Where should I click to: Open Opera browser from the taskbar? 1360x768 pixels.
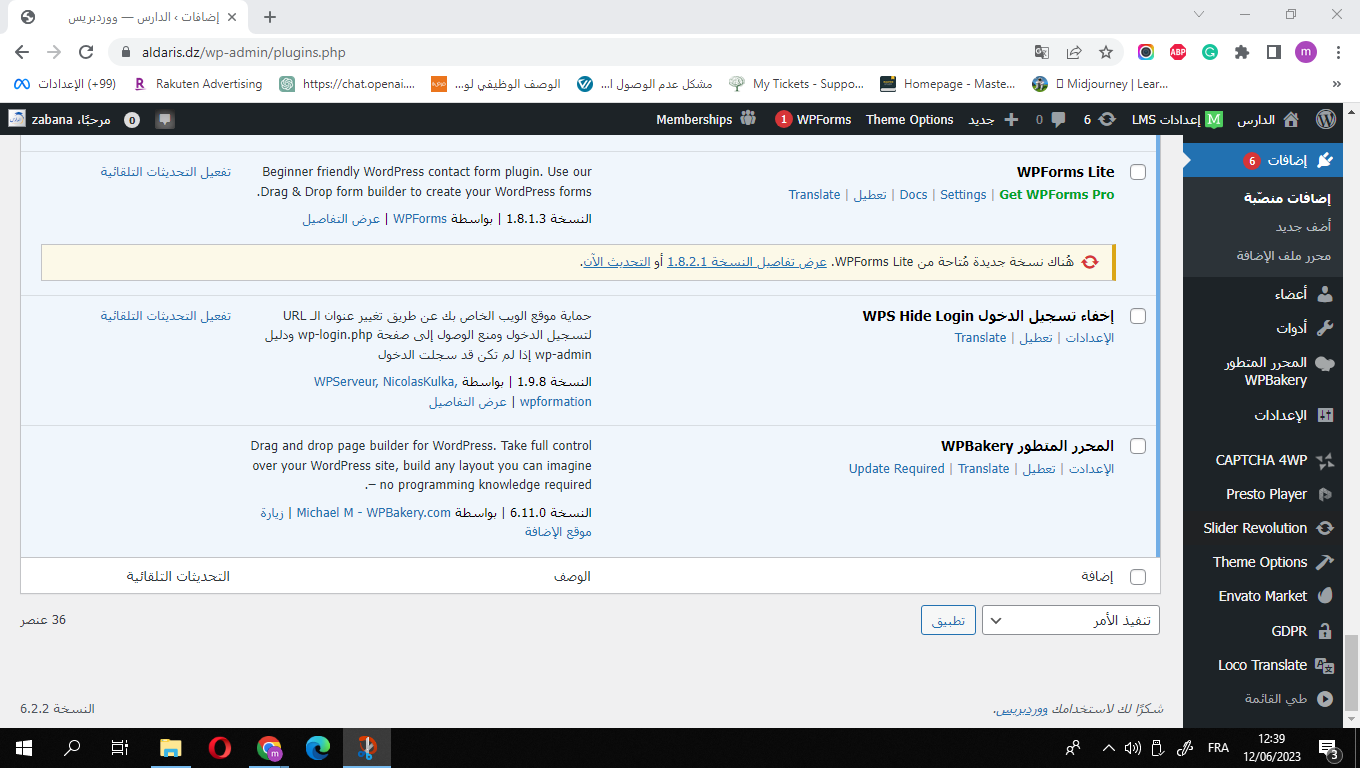tap(220, 747)
